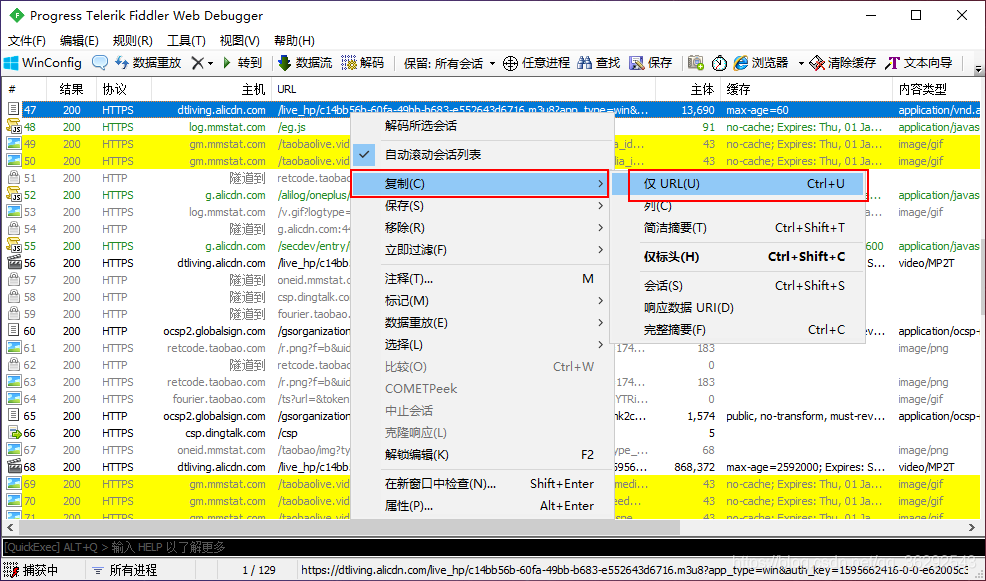The image size is (986, 581).
Task: Click the camera screenshot toolbar icon
Action: pyautogui.click(x=695, y=63)
